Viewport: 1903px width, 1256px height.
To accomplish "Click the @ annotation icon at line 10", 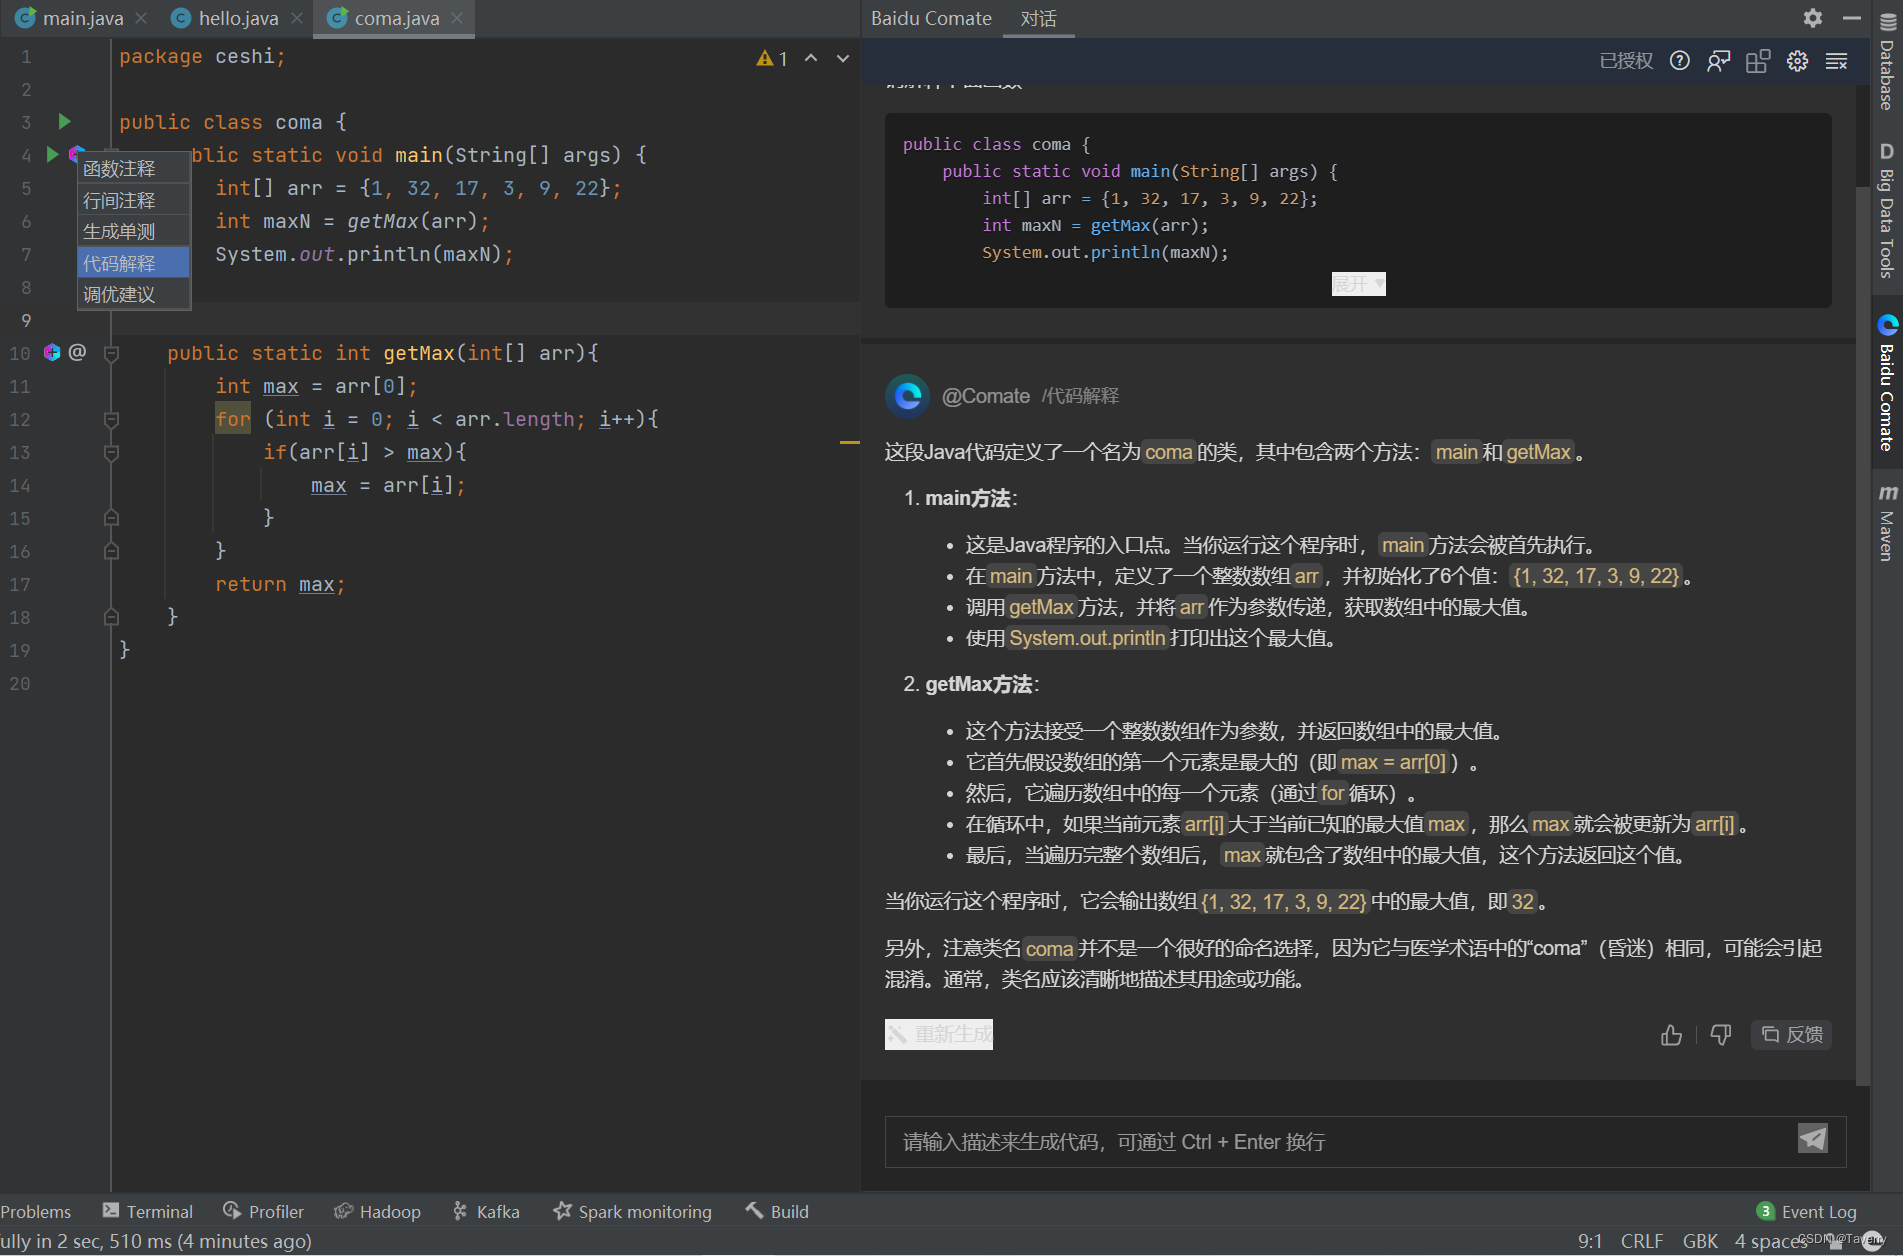I will click(77, 352).
